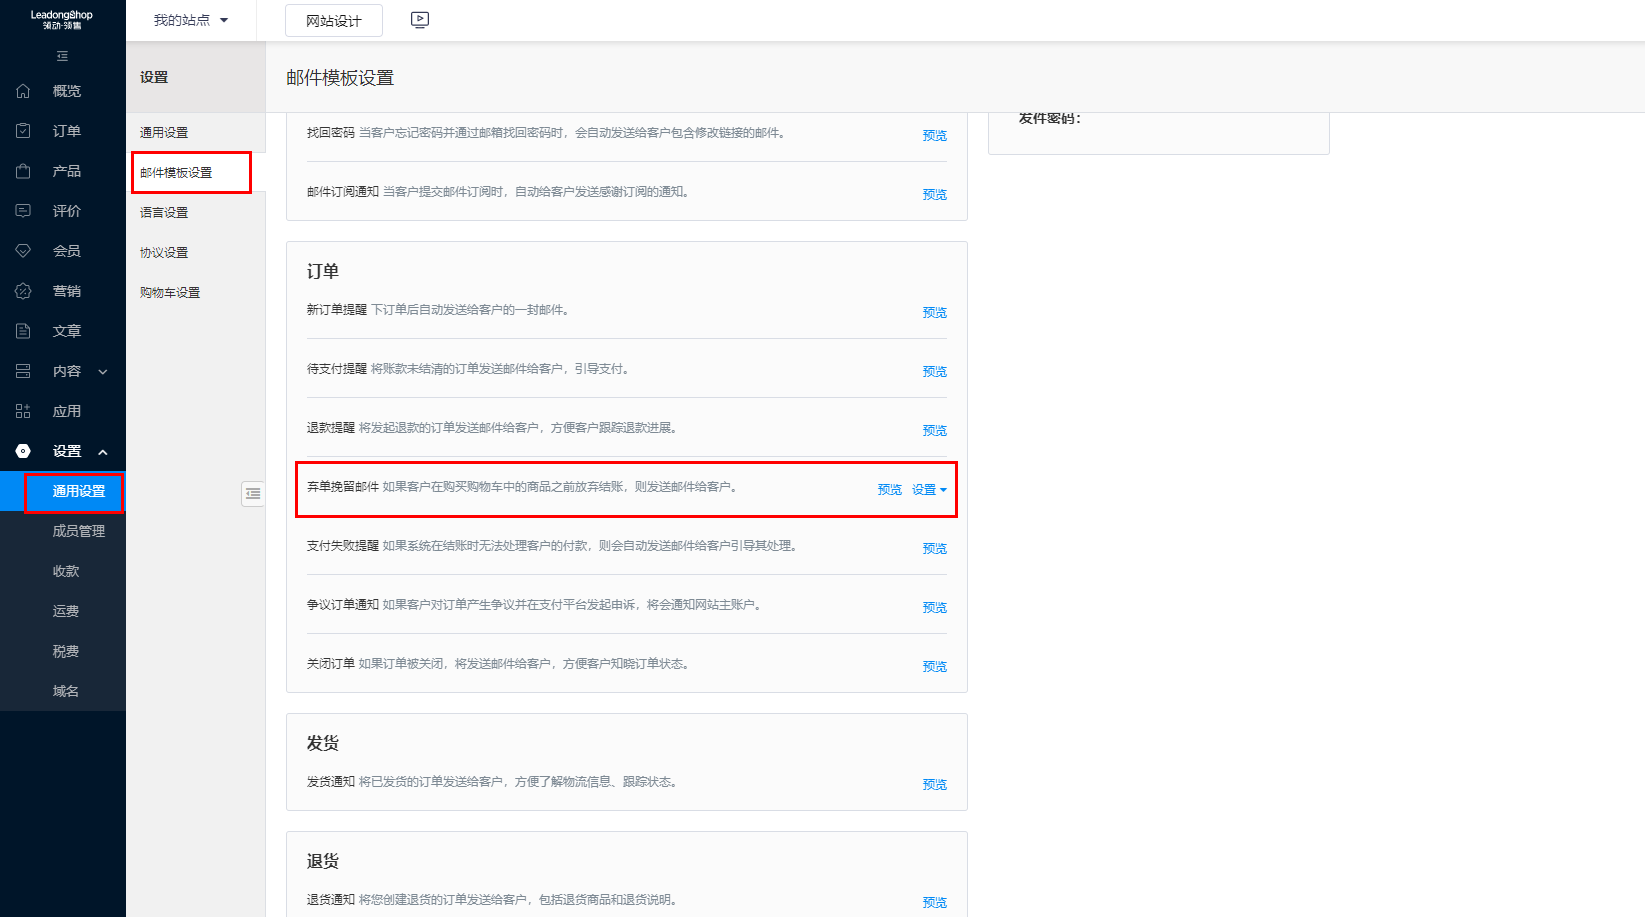This screenshot has height=917, width=1645.
Task: Toggle the settings sub-panel collapse button
Action: 253,493
